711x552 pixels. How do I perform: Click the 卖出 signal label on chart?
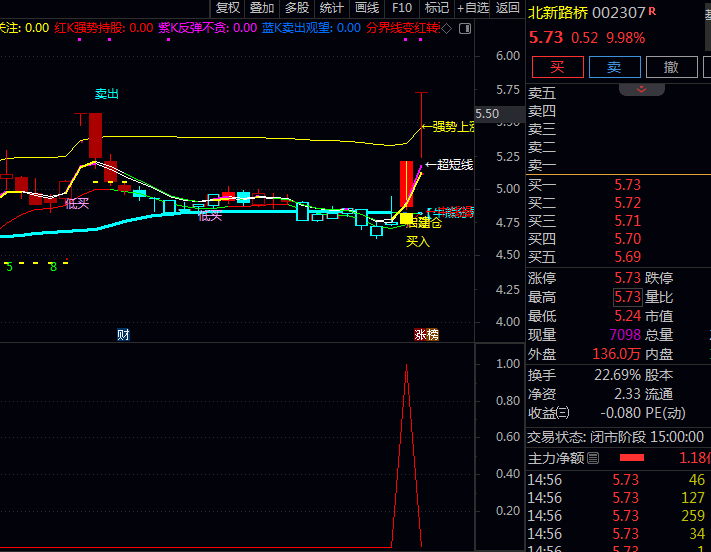[x=107, y=94]
